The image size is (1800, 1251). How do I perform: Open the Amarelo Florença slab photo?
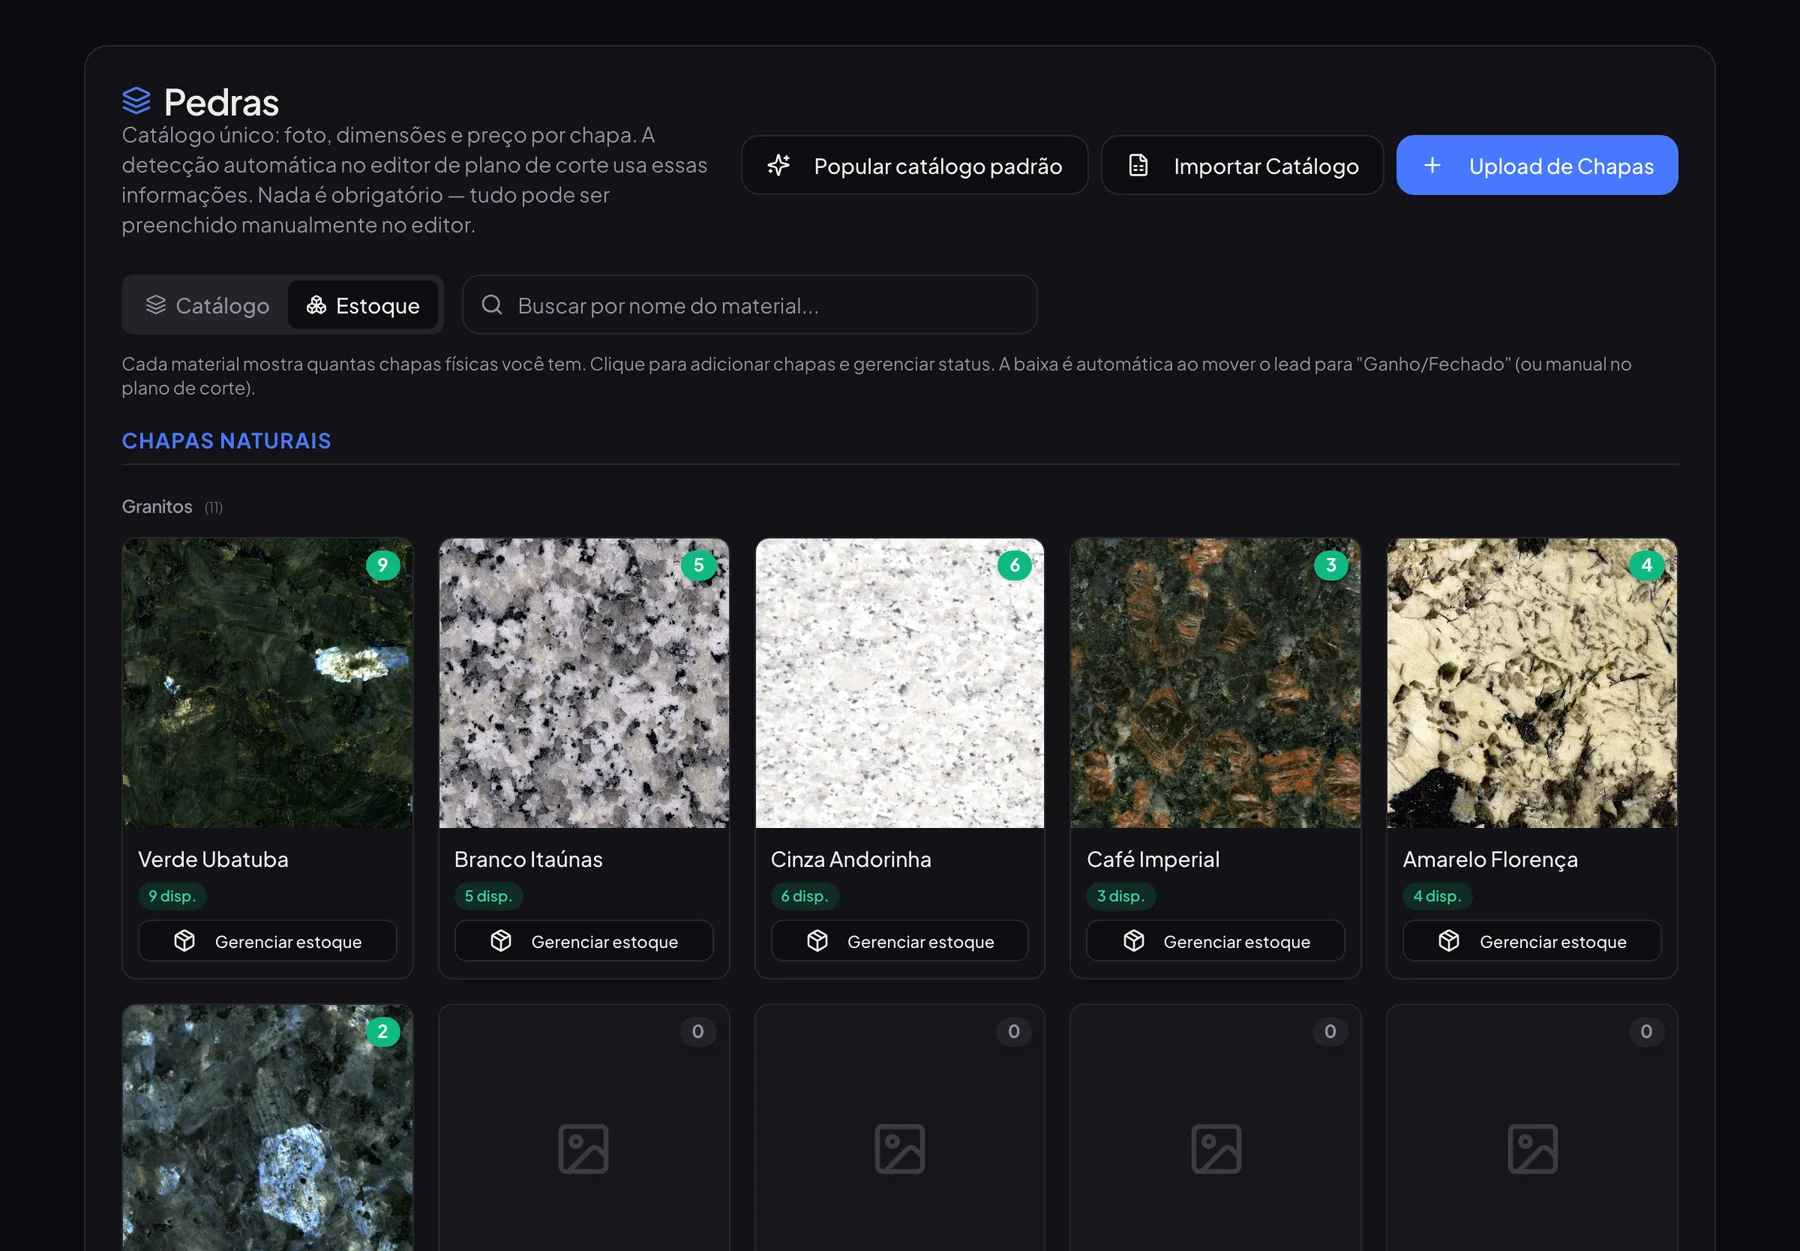[1532, 683]
